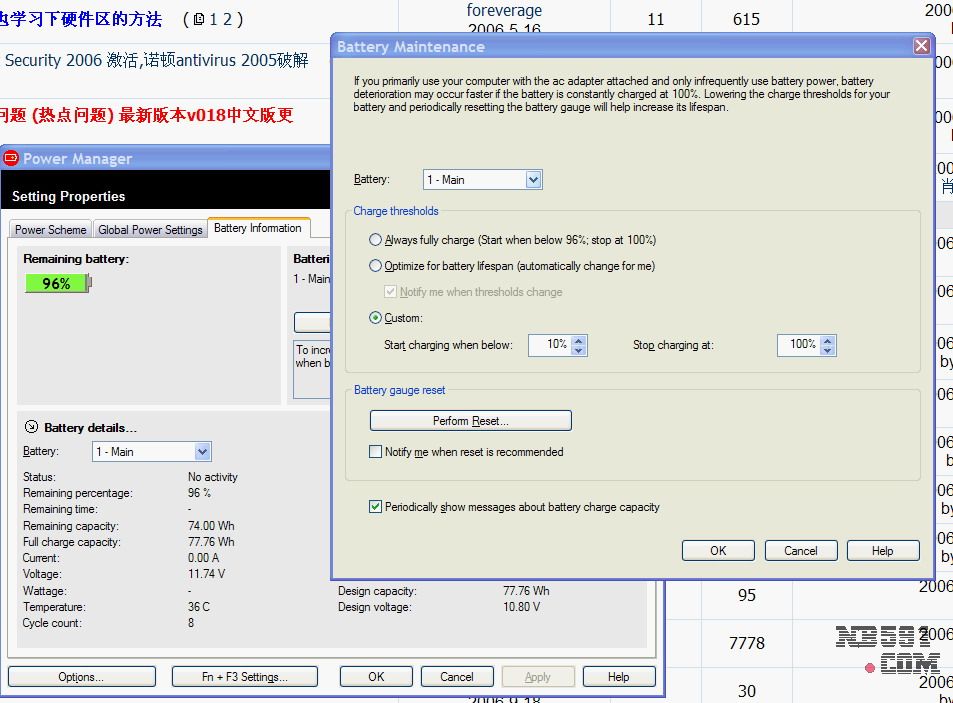Open the Global Power Settings tab
Screen dimensions: 953x703
(150, 229)
